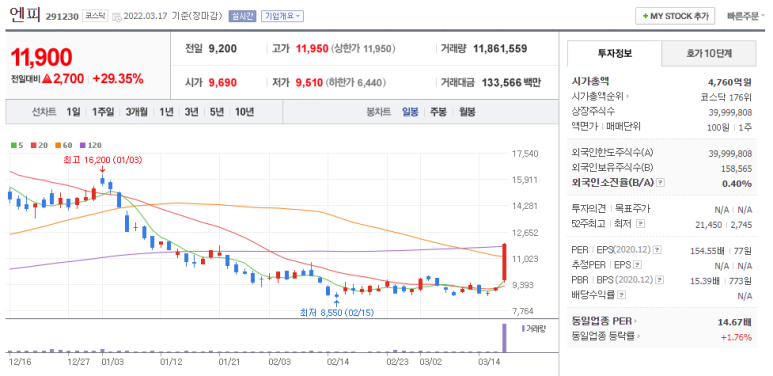Screen dimensions: 773x376
Task: Open the help icon beside PER EPS(2020.12)
Action: point(657,251)
